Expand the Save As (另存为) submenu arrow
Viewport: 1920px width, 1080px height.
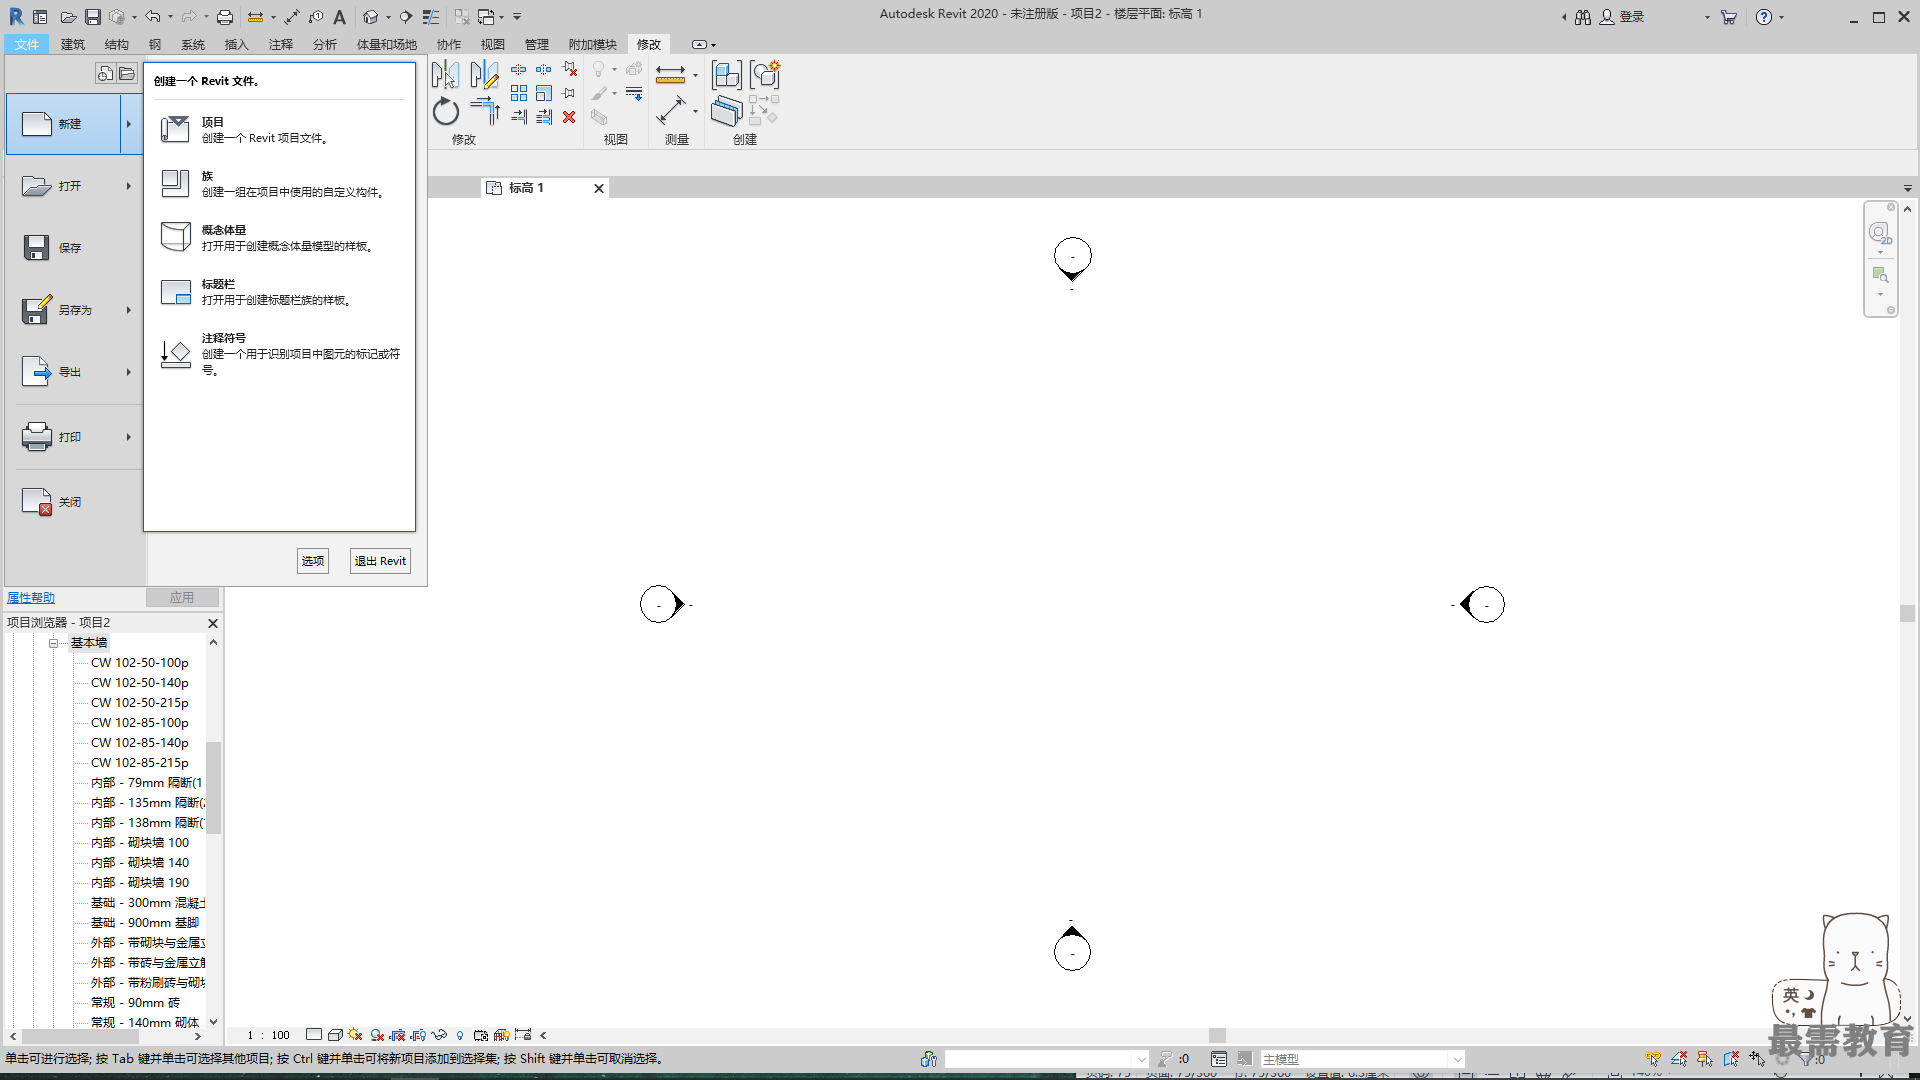click(128, 310)
